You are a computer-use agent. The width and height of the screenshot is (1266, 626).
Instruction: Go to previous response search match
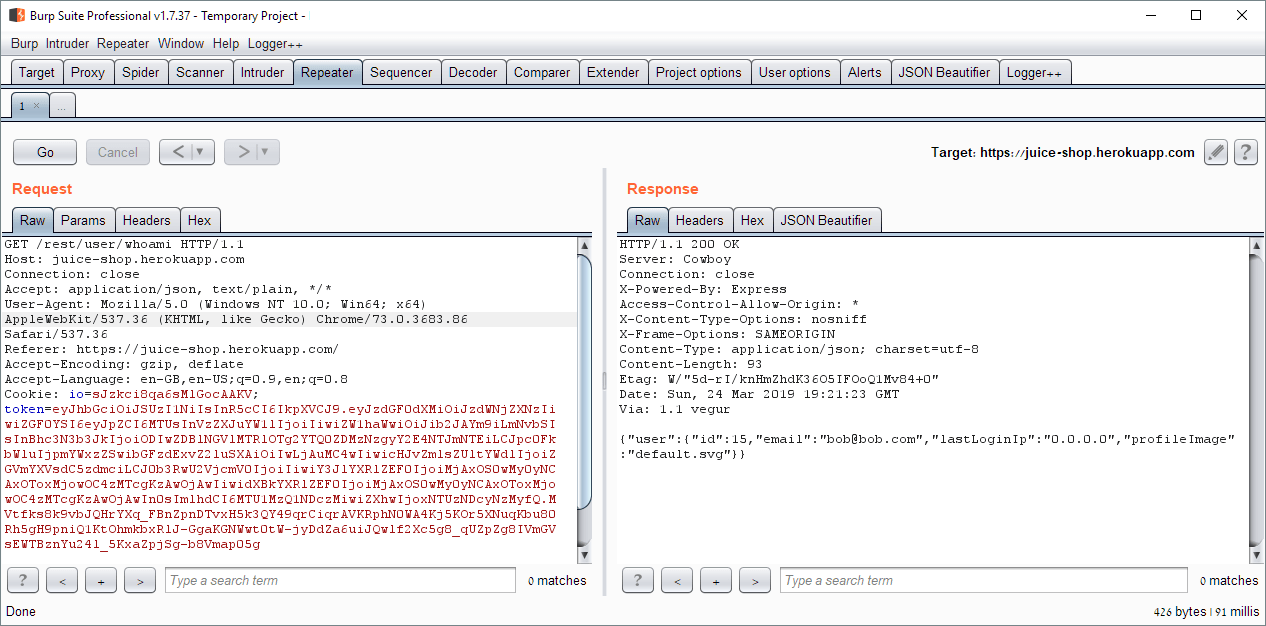pyautogui.click(x=677, y=580)
